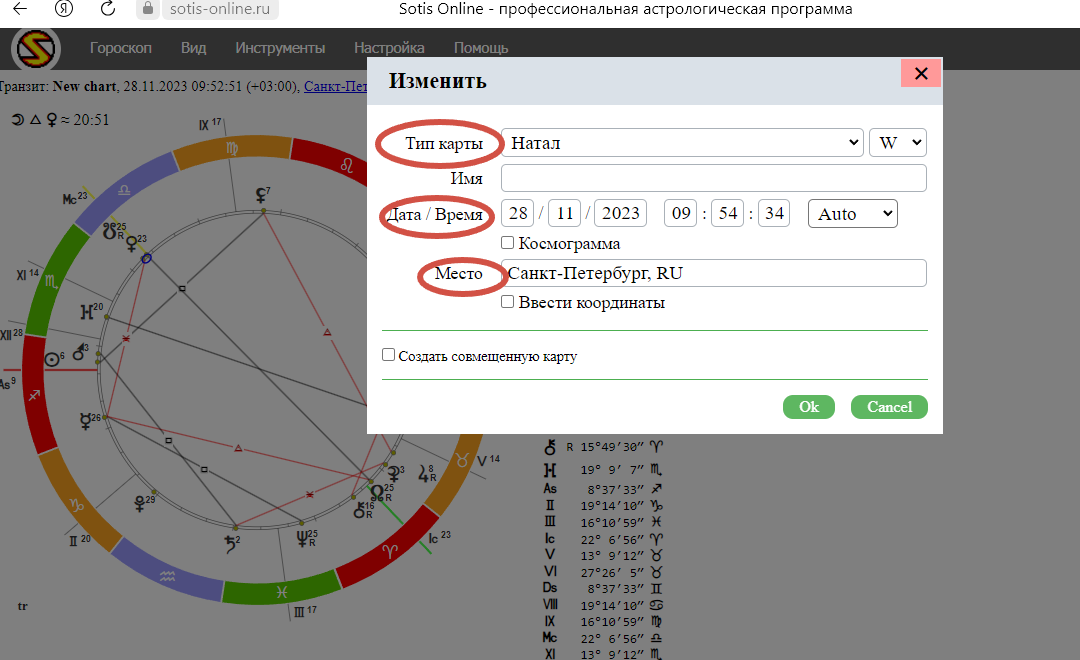Viewport: 1080px width, 660px height.
Task: Confirm with the Ok button
Action: pos(809,407)
